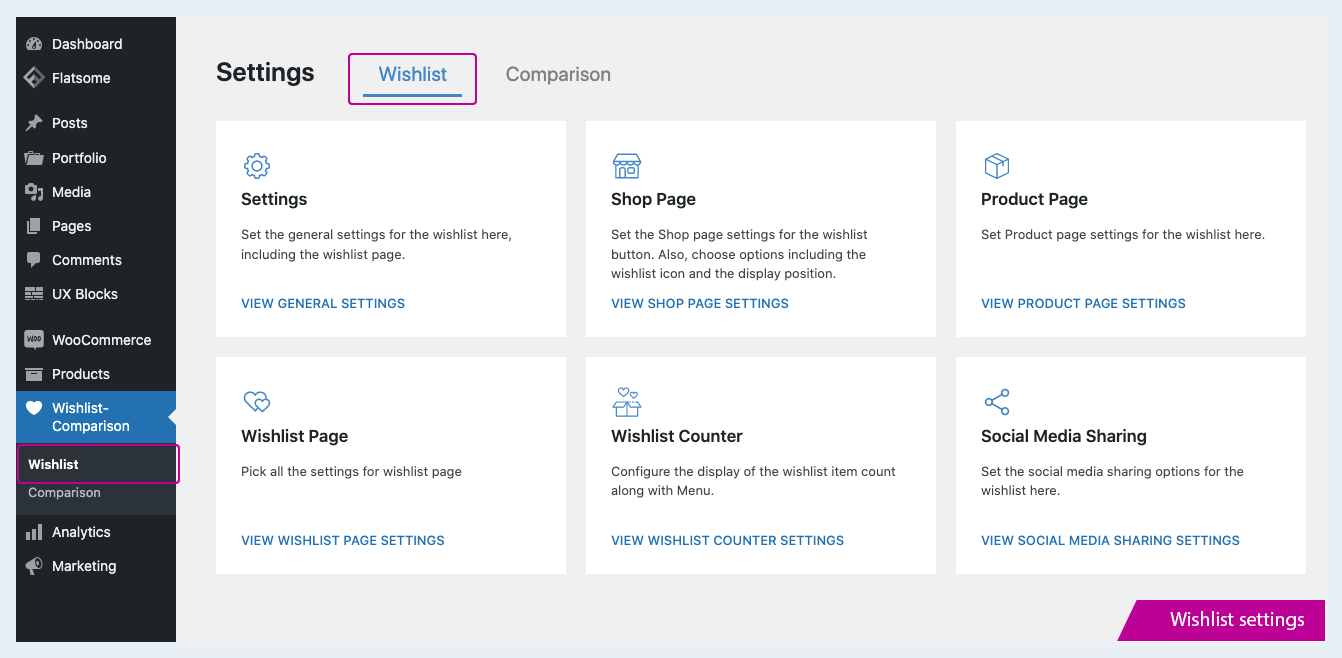Click the Pages sheets icon
The height and width of the screenshot is (658, 1342).
point(34,226)
